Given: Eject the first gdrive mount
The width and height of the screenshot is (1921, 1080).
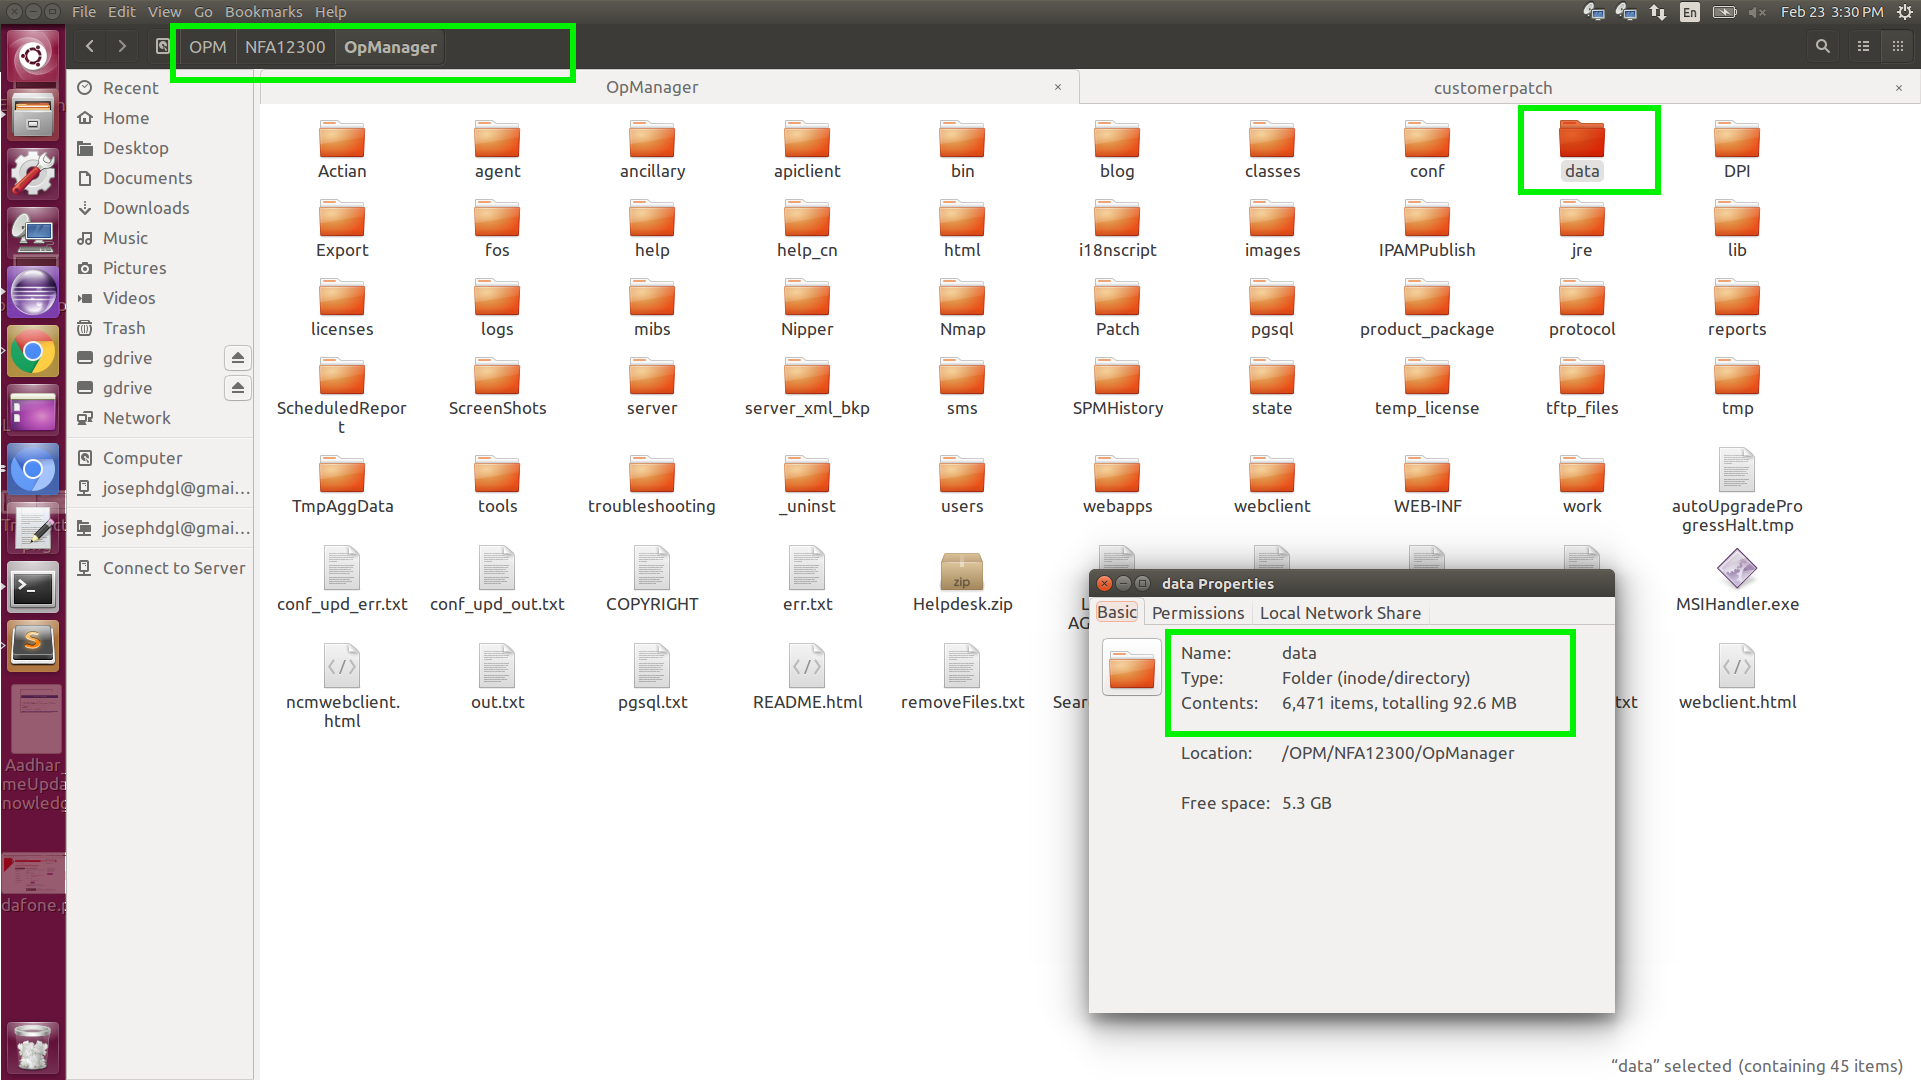Looking at the screenshot, I should (237, 358).
